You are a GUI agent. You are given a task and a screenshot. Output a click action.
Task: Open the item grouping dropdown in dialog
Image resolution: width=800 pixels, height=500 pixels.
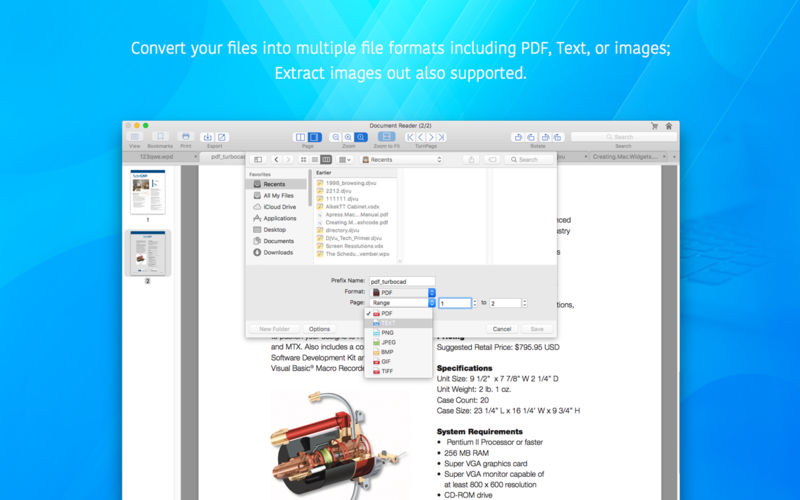click(345, 160)
